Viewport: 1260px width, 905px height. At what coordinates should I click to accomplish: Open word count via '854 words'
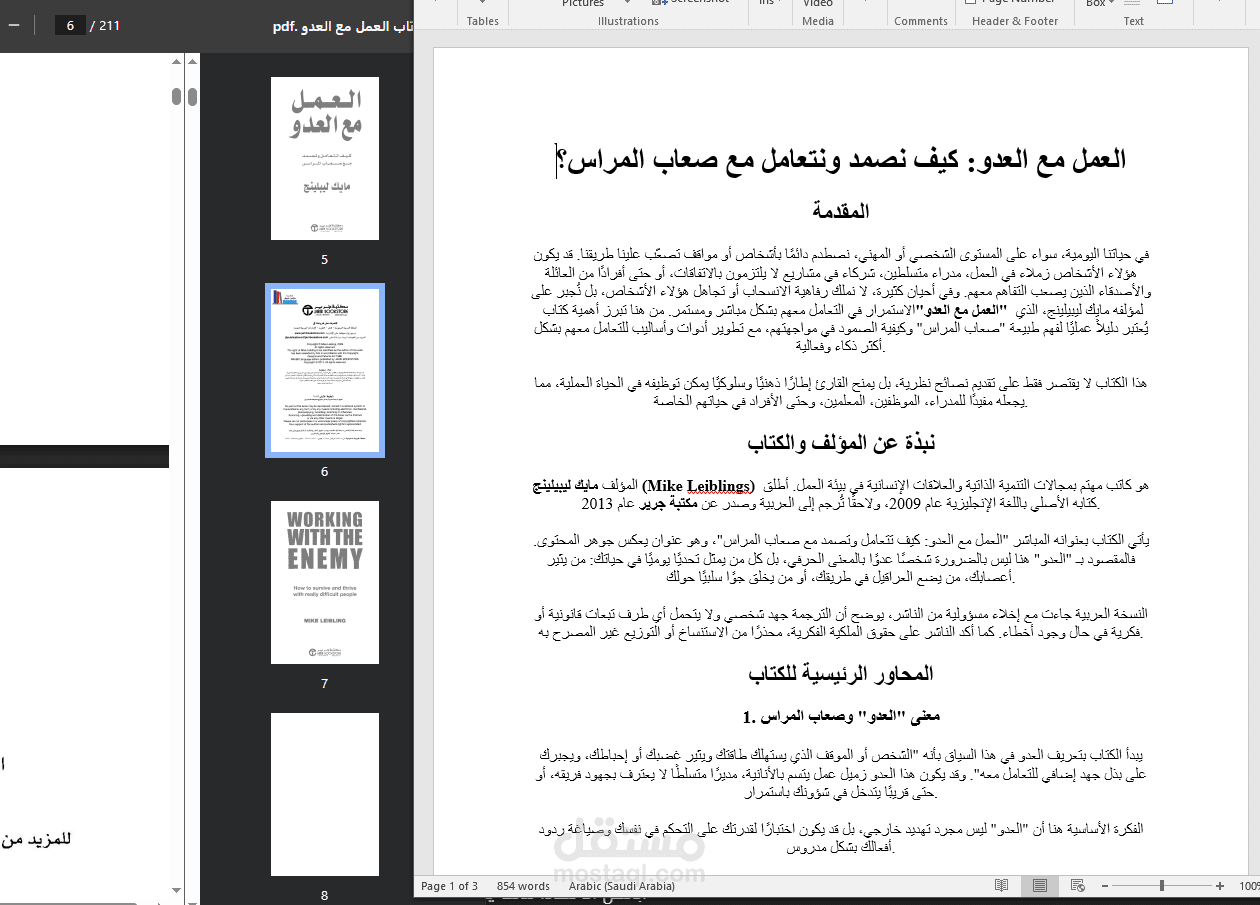click(x=523, y=886)
